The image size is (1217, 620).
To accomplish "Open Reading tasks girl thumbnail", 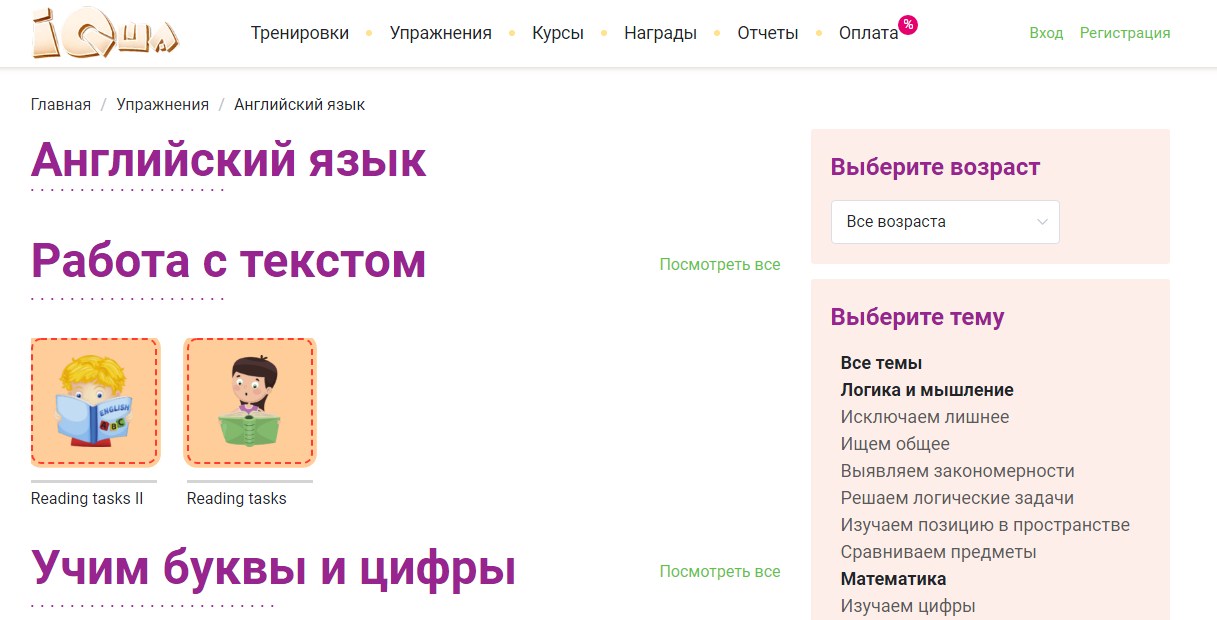I will click(250, 402).
